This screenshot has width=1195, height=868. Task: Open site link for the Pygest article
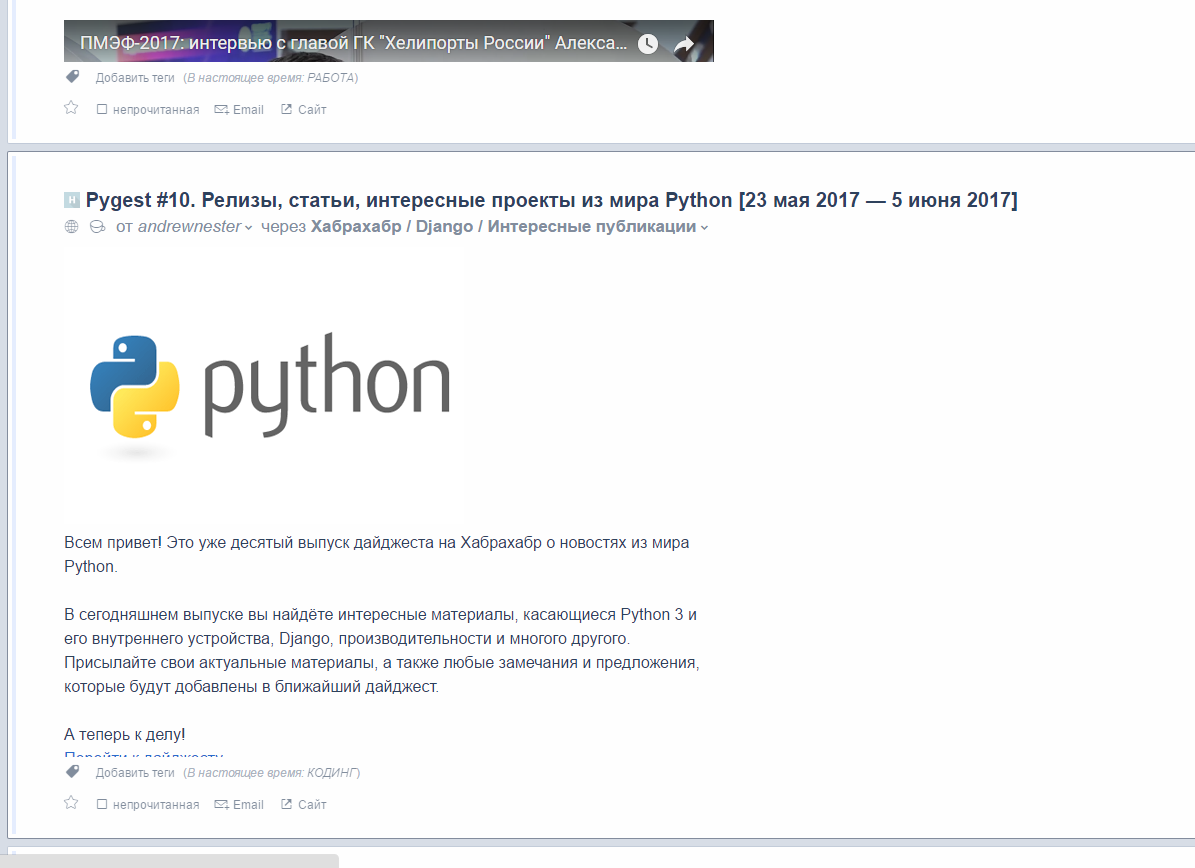point(303,805)
